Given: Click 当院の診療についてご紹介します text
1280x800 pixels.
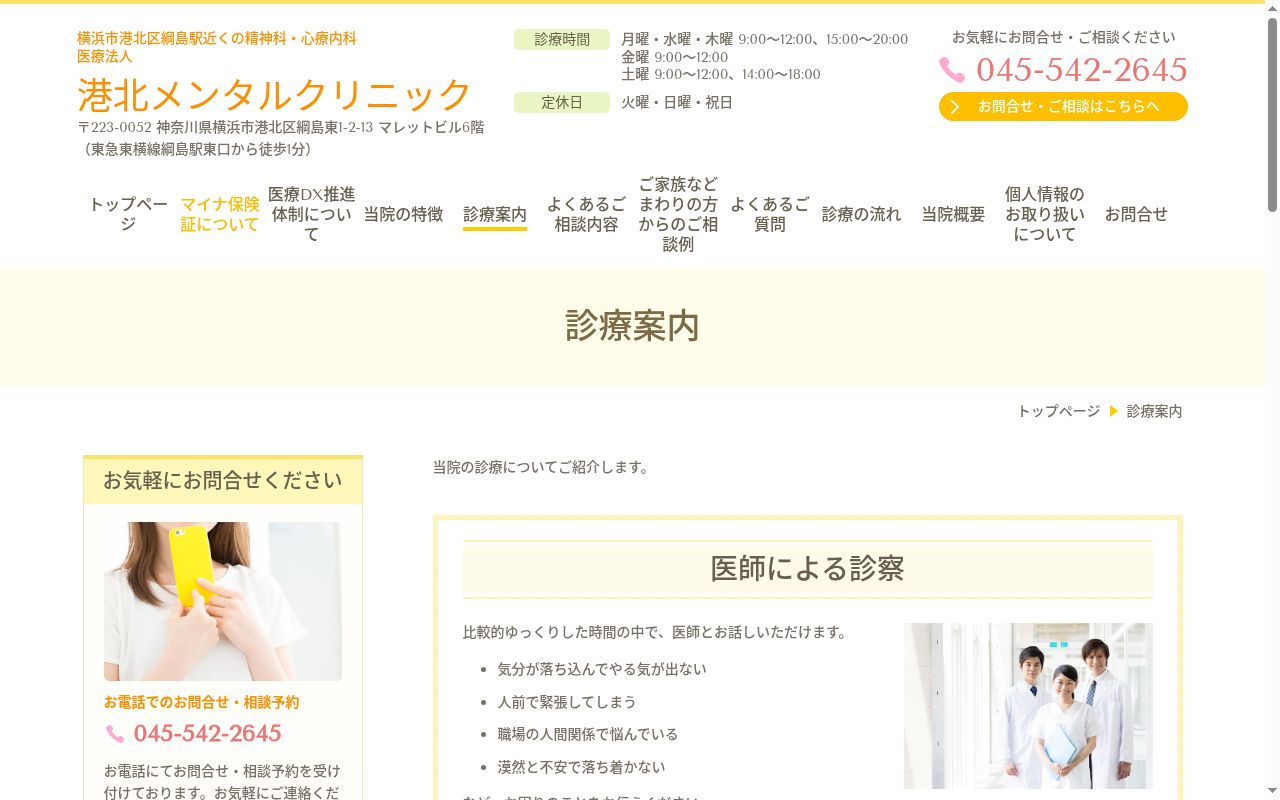Looking at the screenshot, I should 541,467.
